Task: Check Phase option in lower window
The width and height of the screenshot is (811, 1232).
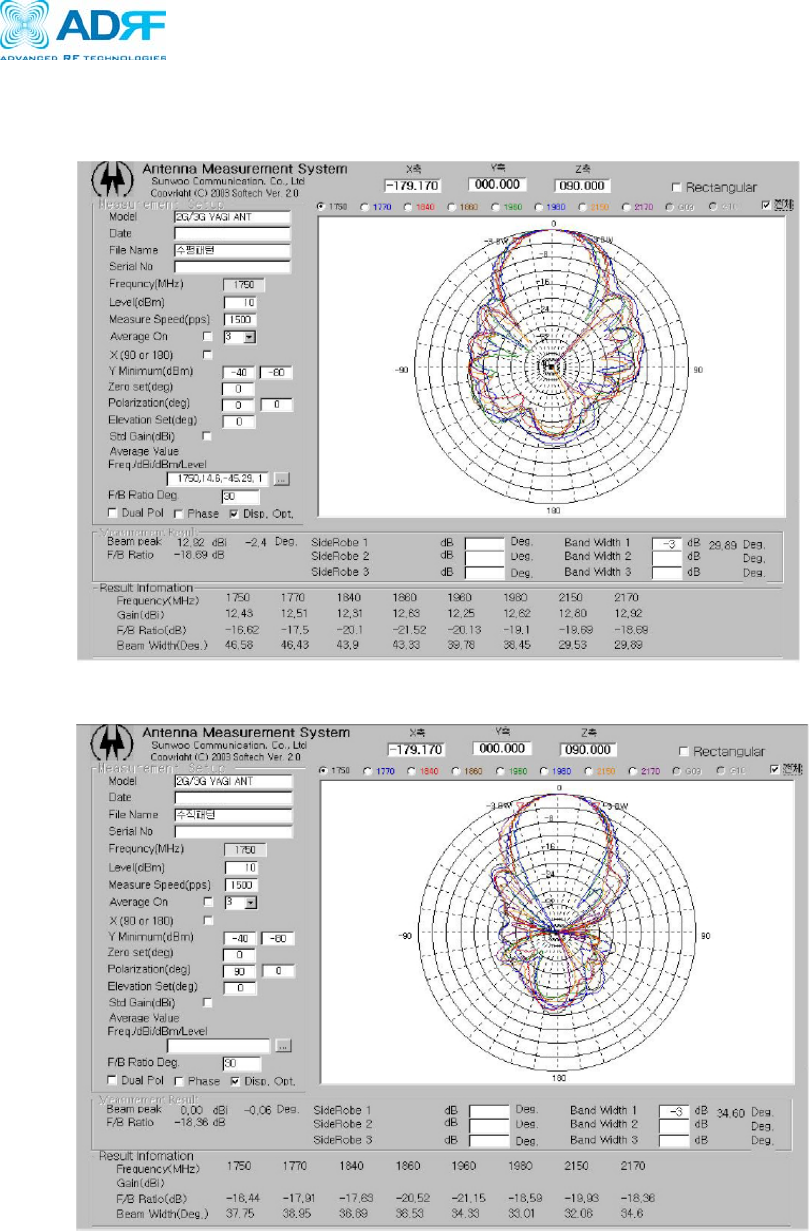Action: 178,1081
